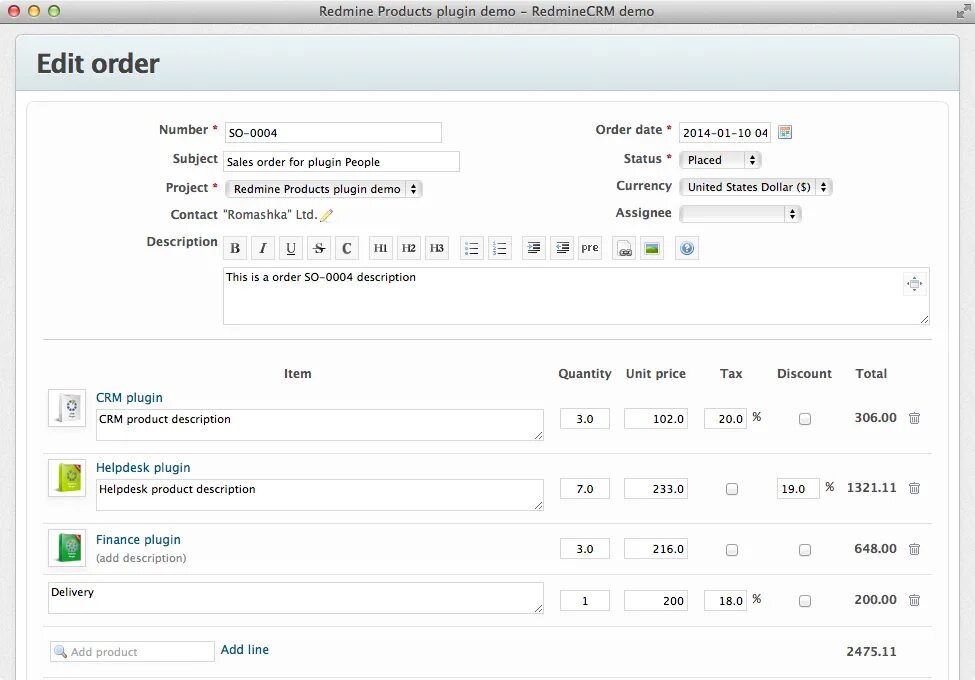Delete the CRM plugin line item
975x680 pixels.
914,418
